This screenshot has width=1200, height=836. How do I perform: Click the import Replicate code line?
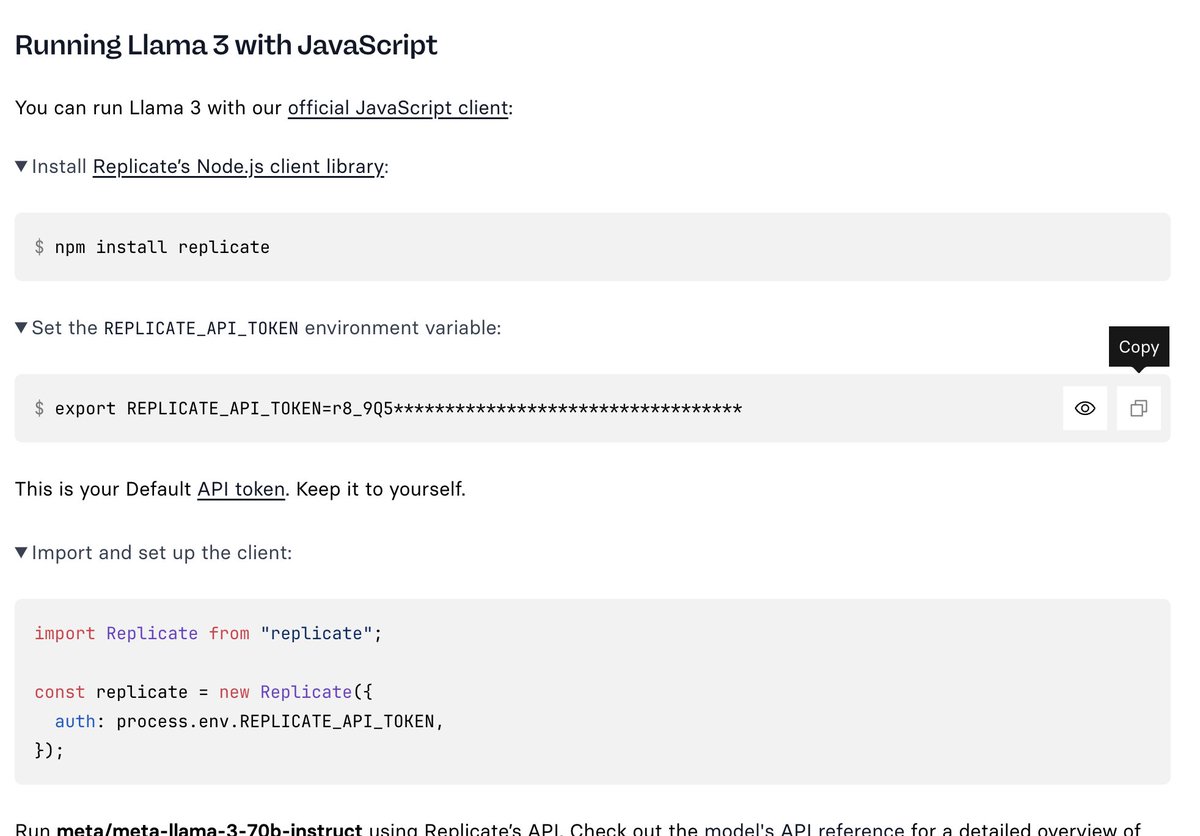point(208,633)
